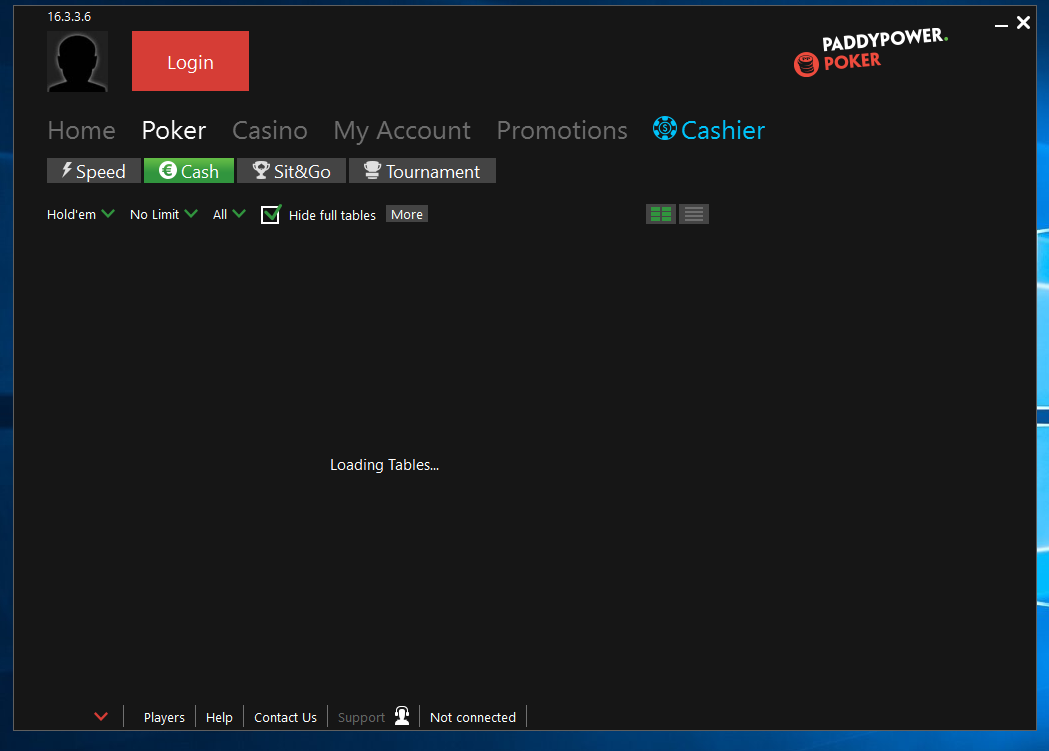This screenshot has width=1049, height=751.
Task: Click the Cashier chip icon
Action: [x=664, y=128]
